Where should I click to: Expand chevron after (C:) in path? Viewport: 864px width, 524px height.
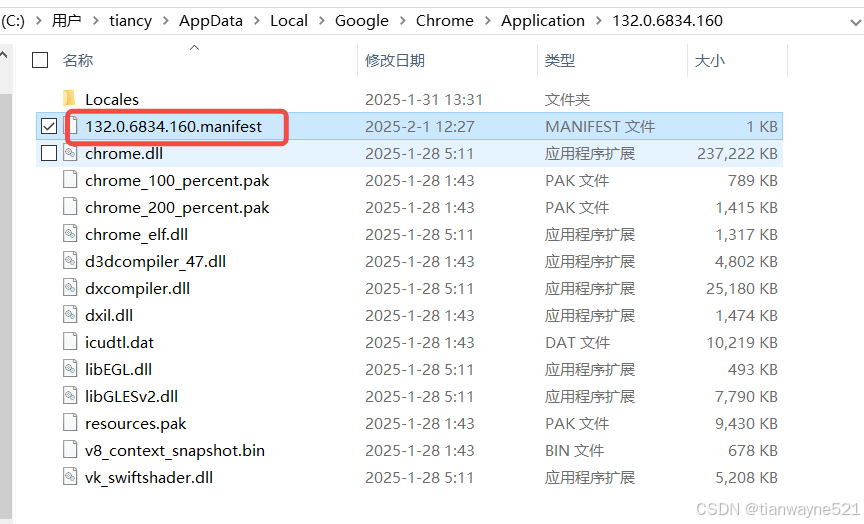[x=39, y=21]
